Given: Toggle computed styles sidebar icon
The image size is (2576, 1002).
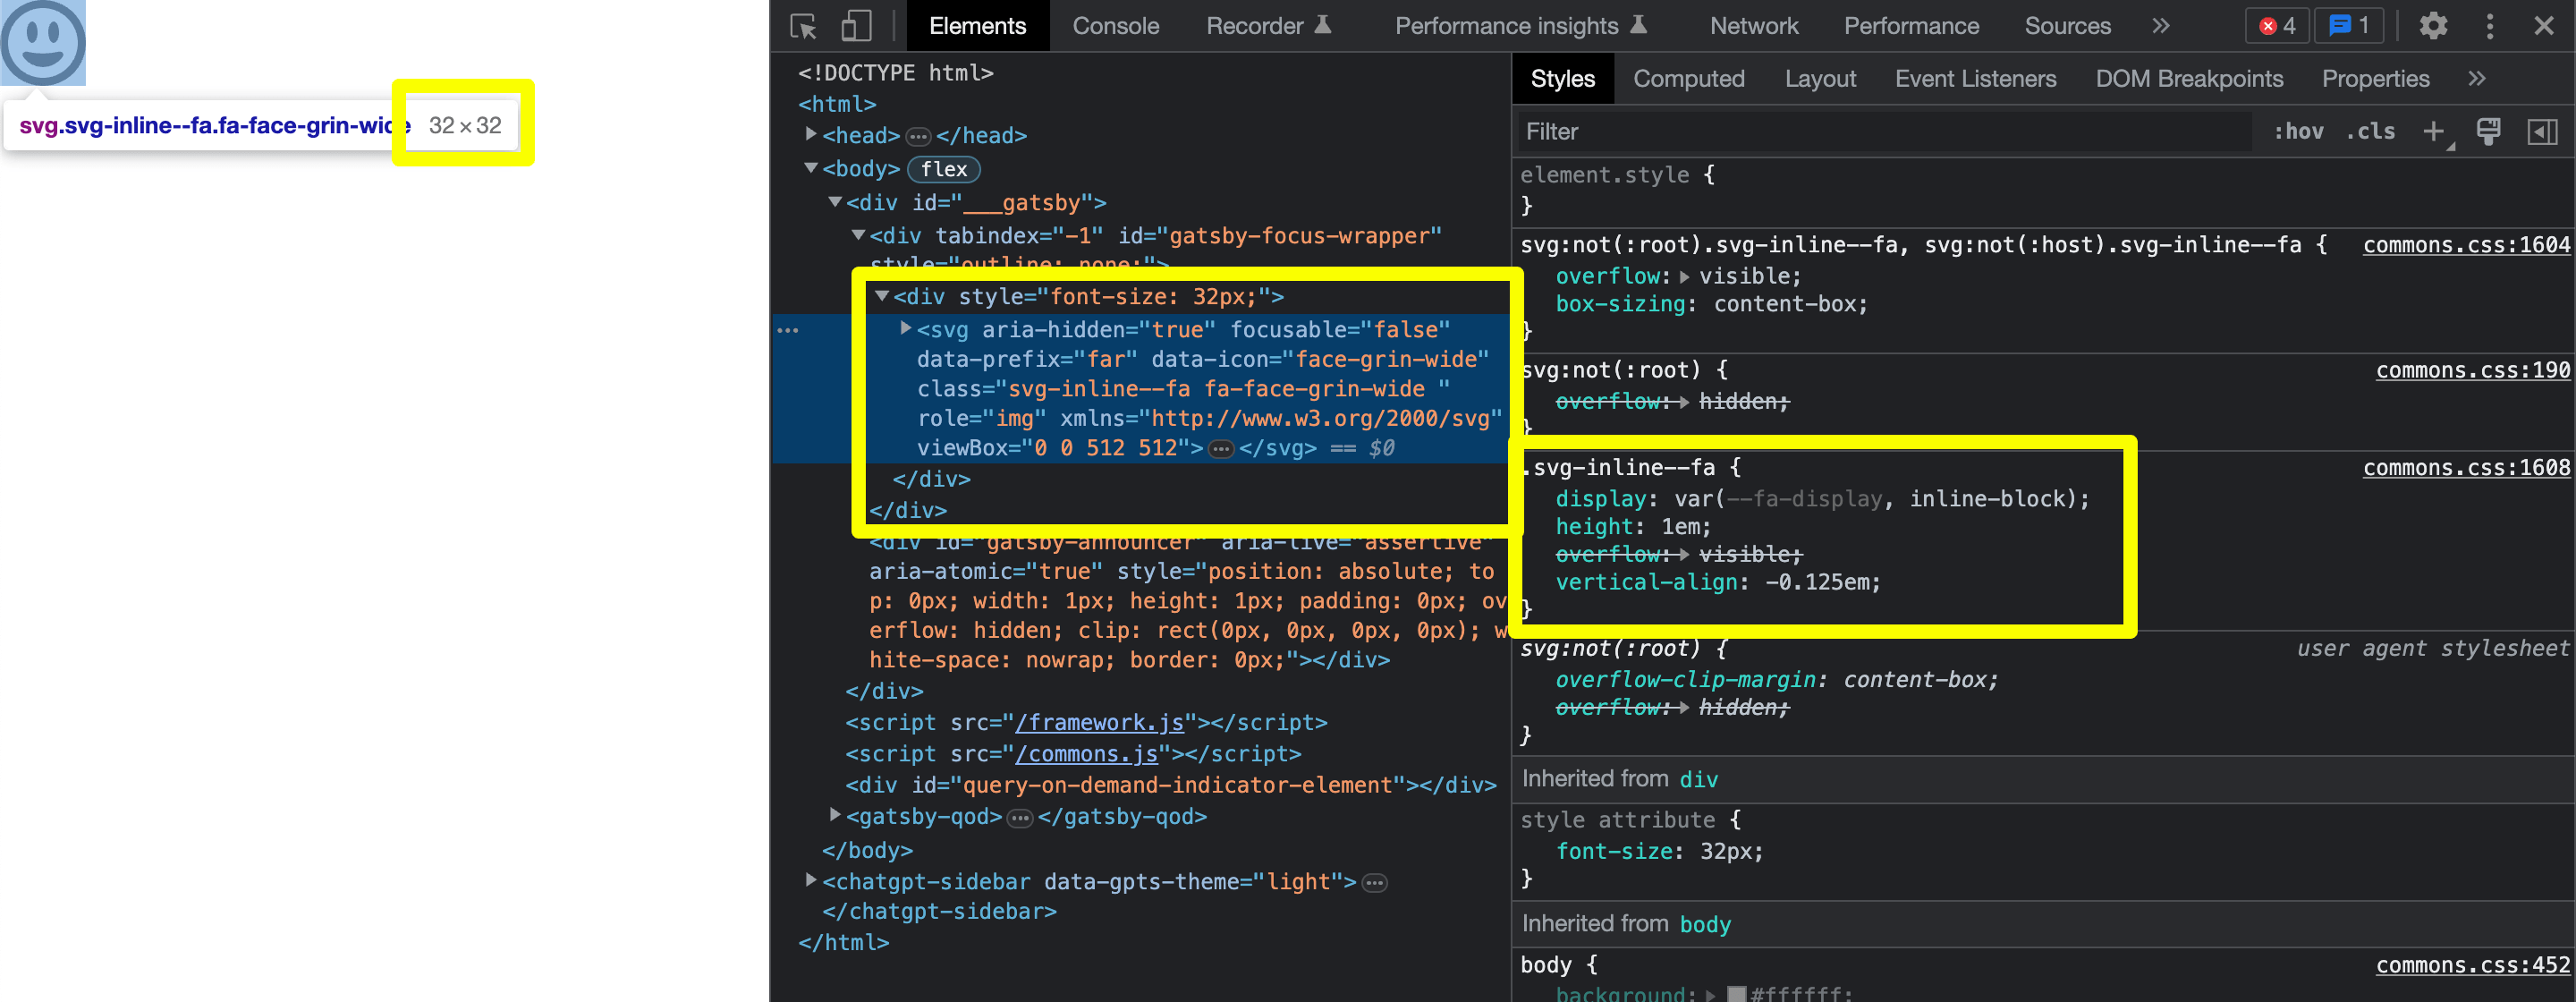Looking at the screenshot, I should tap(2542, 132).
